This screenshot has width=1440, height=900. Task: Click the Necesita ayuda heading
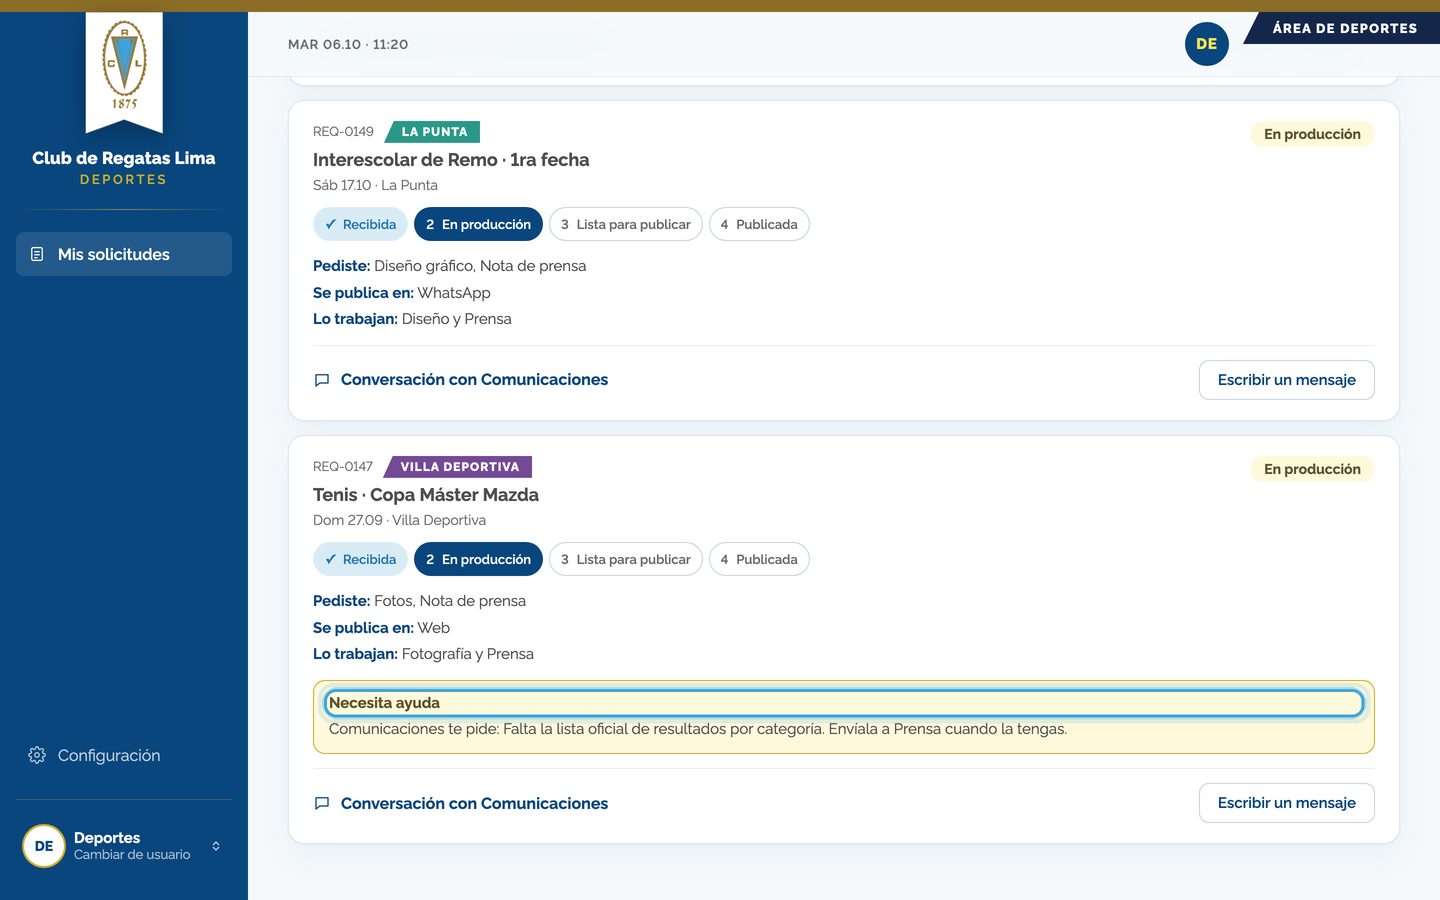384,703
